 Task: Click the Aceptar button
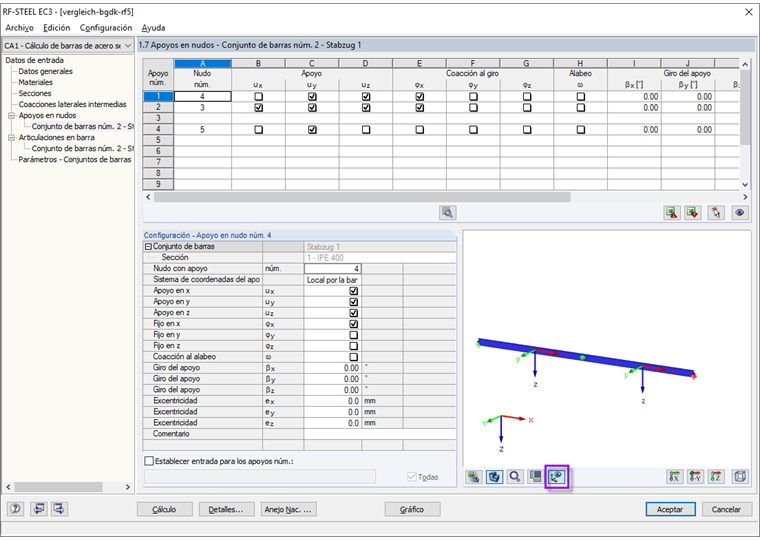coord(670,509)
